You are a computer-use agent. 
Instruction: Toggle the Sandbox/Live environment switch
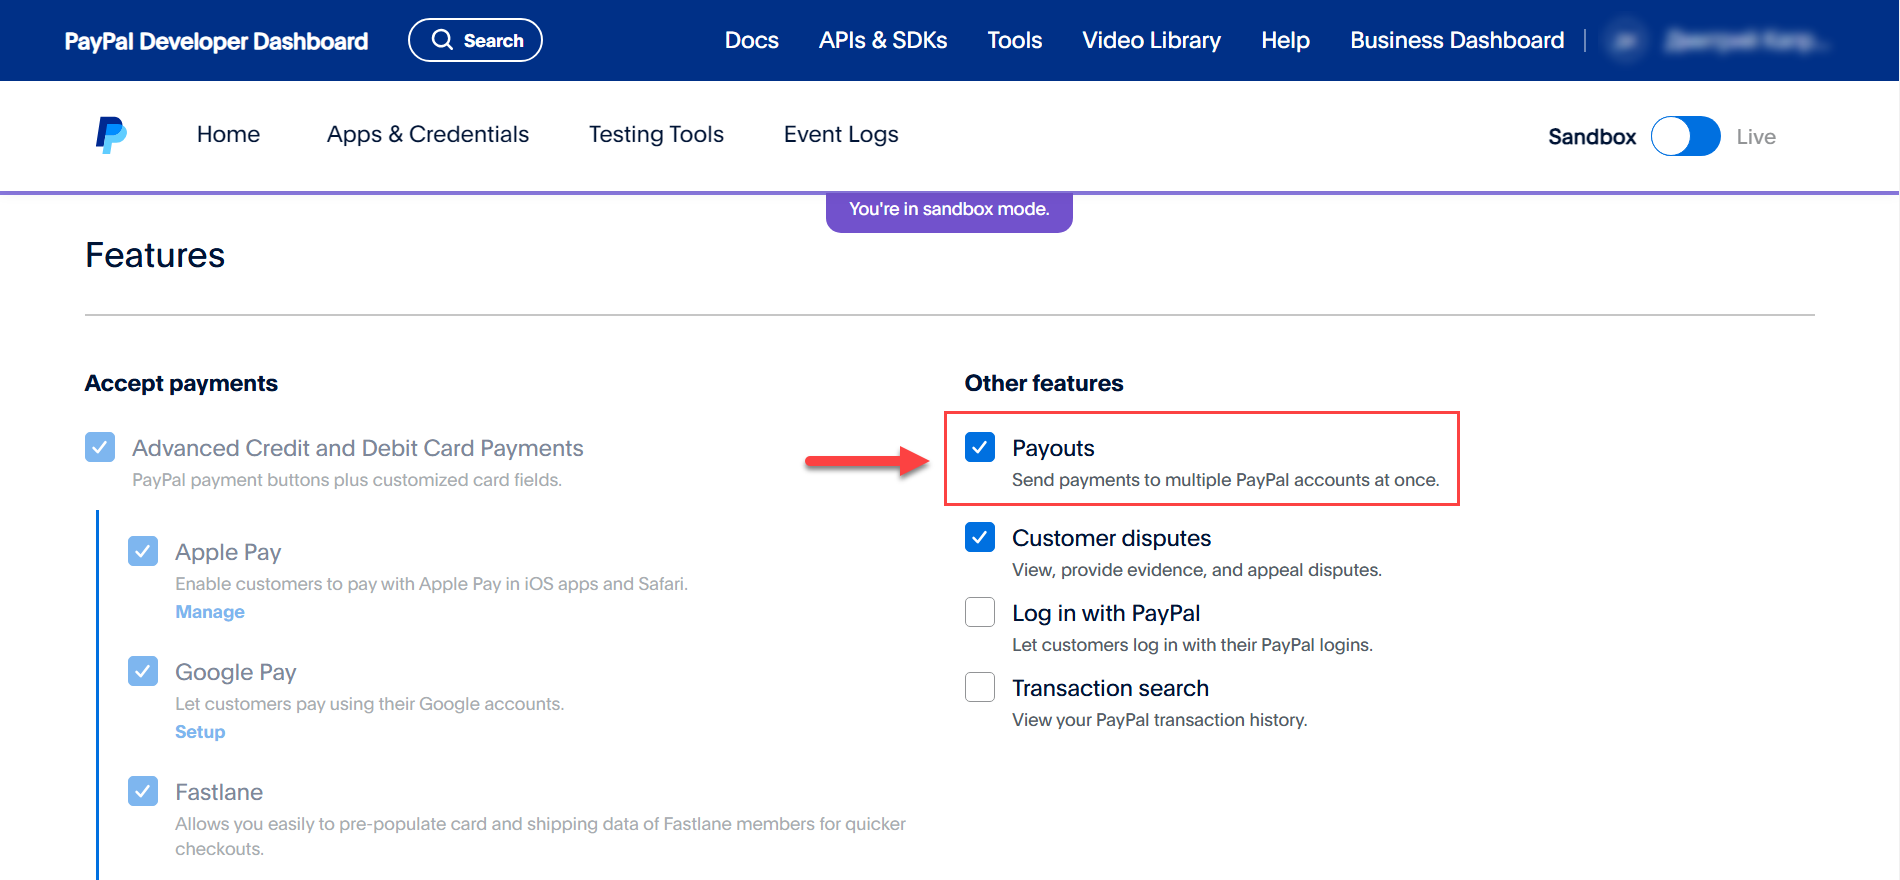click(x=1685, y=136)
